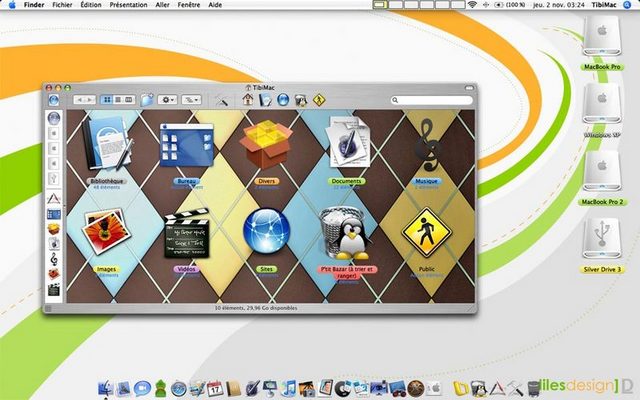Click the Finder toolbar penguin trash icon

pos(301,100)
